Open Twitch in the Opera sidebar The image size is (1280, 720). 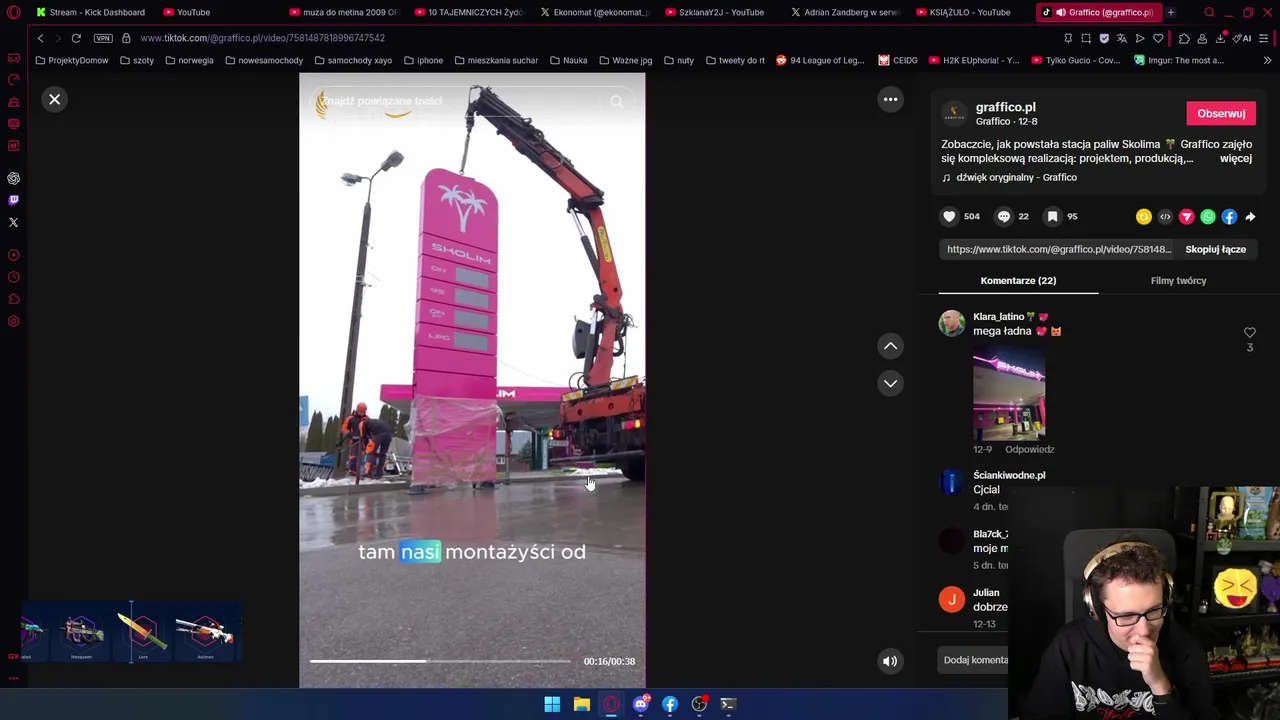click(13, 200)
